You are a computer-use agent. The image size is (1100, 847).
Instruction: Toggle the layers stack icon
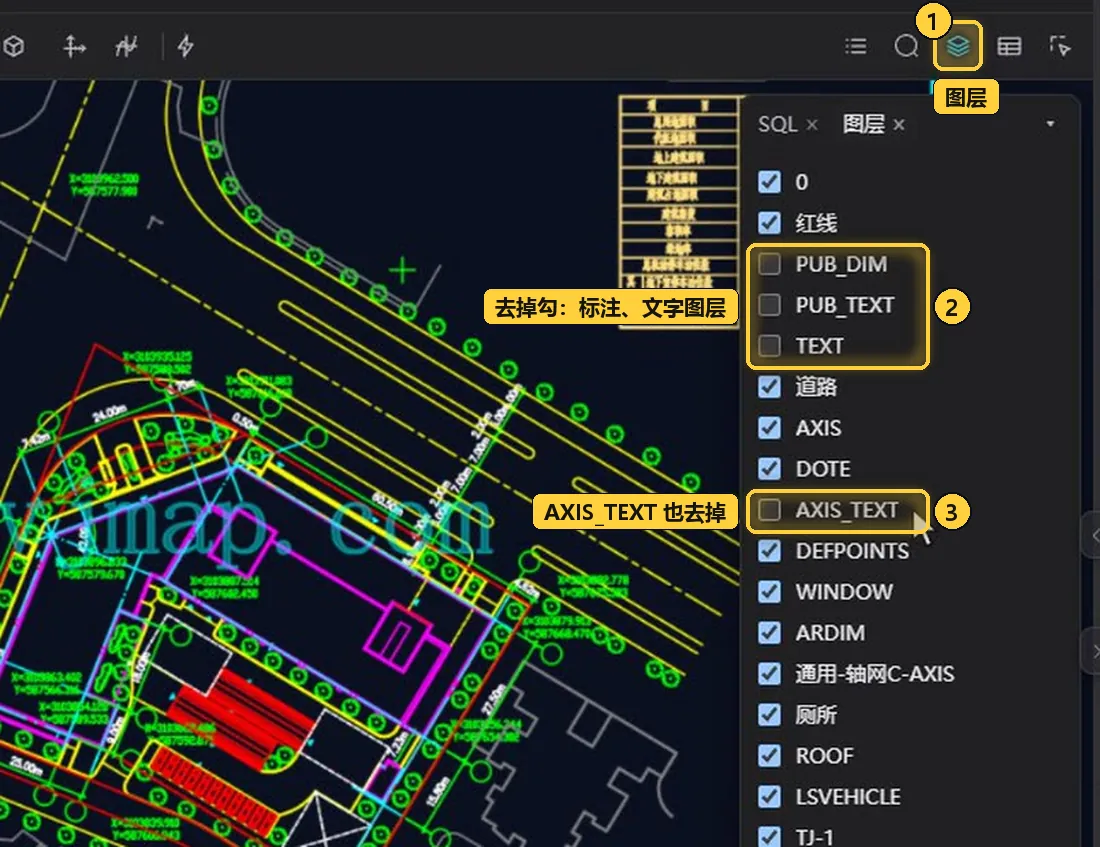(x=958, y=46)
